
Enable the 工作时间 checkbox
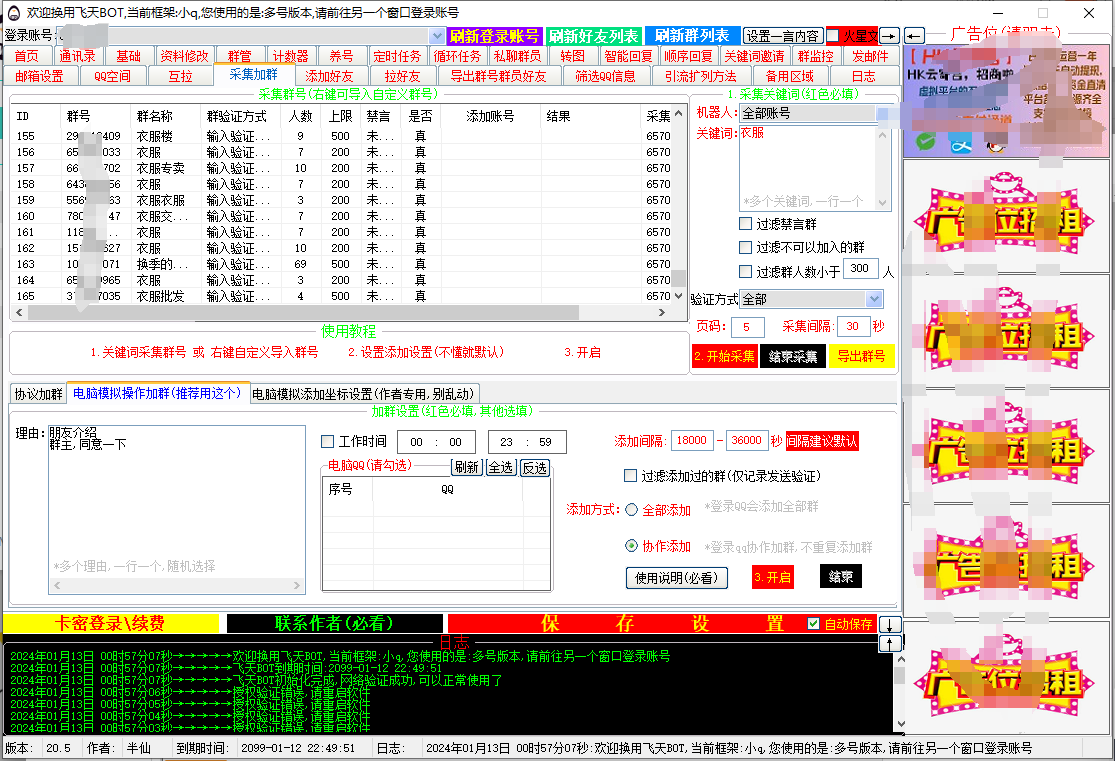point(328,442)
